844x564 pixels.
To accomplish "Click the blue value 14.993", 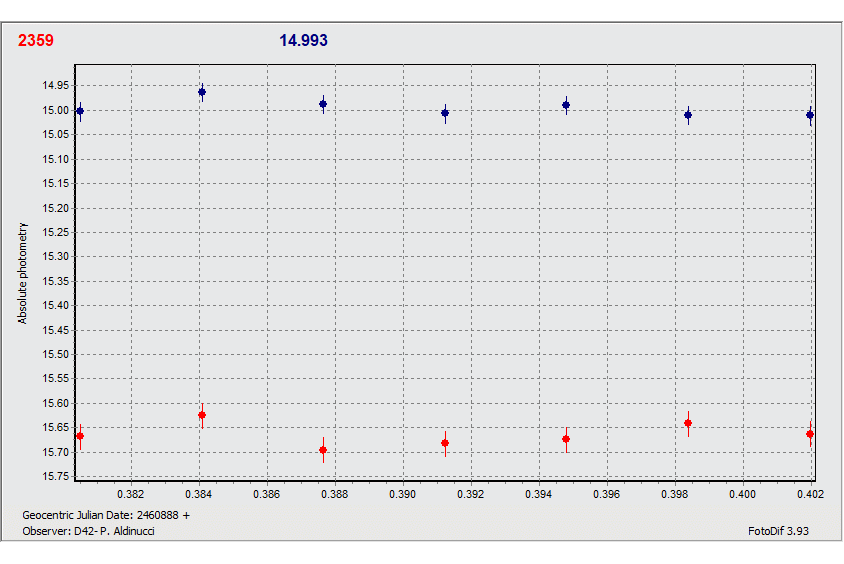I will (x=303, y=40).
